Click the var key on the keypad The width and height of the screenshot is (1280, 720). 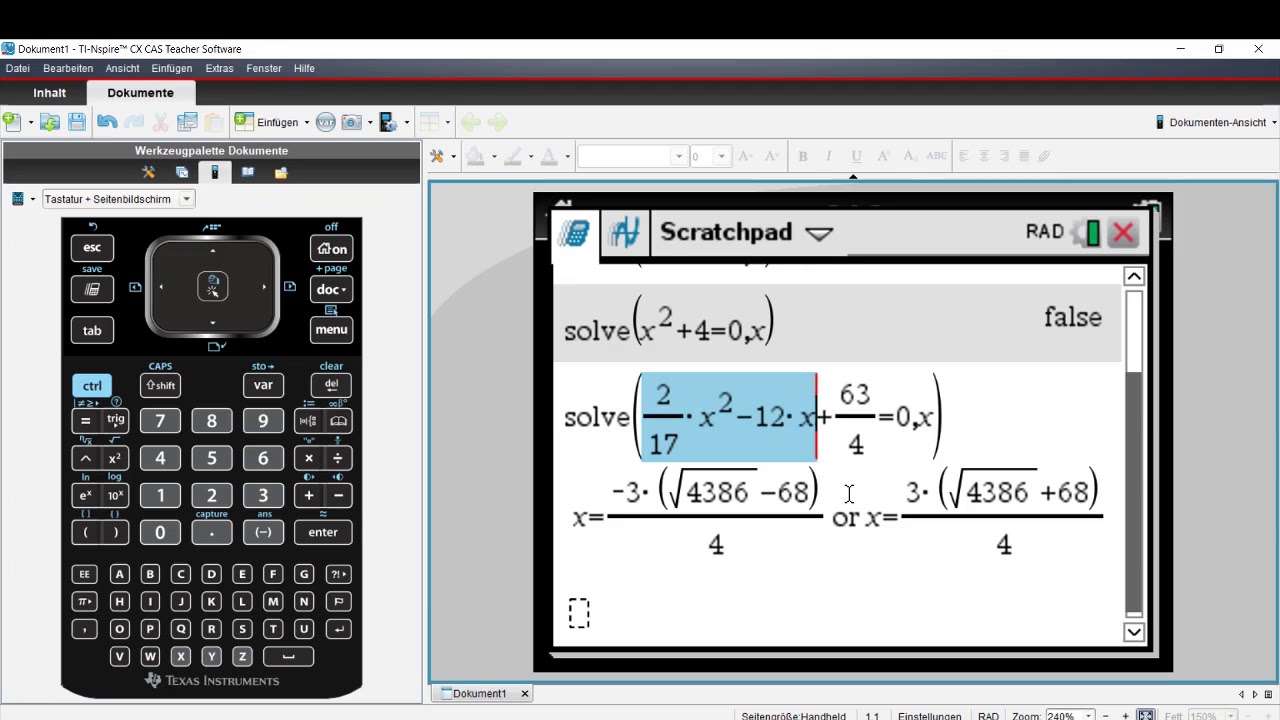coord(263,385)
